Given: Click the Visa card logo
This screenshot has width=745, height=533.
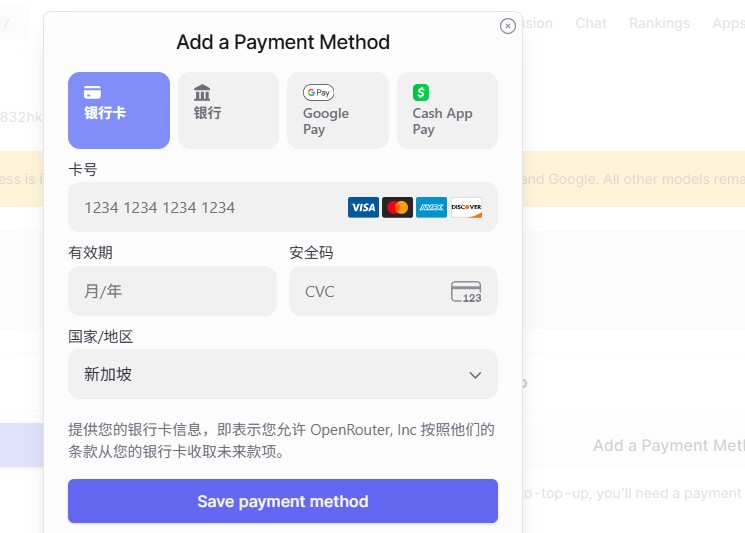Looking at the screenshot, I should 363,207.
